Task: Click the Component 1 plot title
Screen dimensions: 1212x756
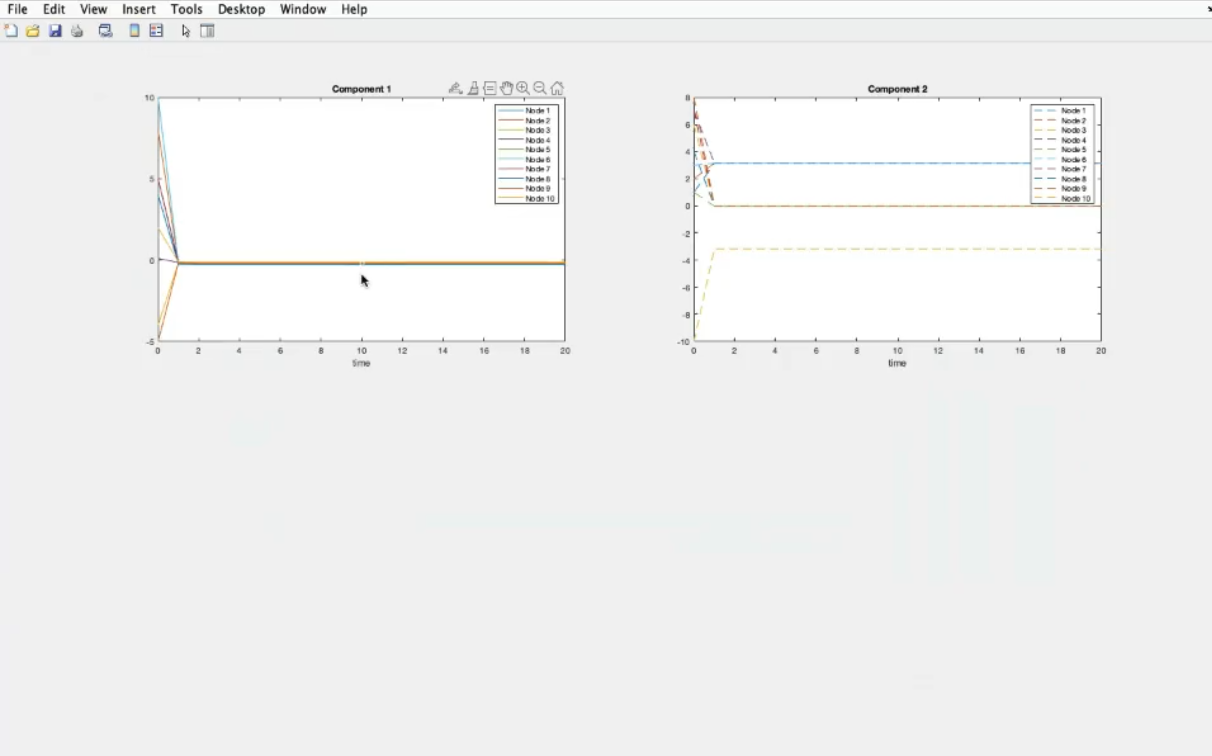Action: point(361,89)
